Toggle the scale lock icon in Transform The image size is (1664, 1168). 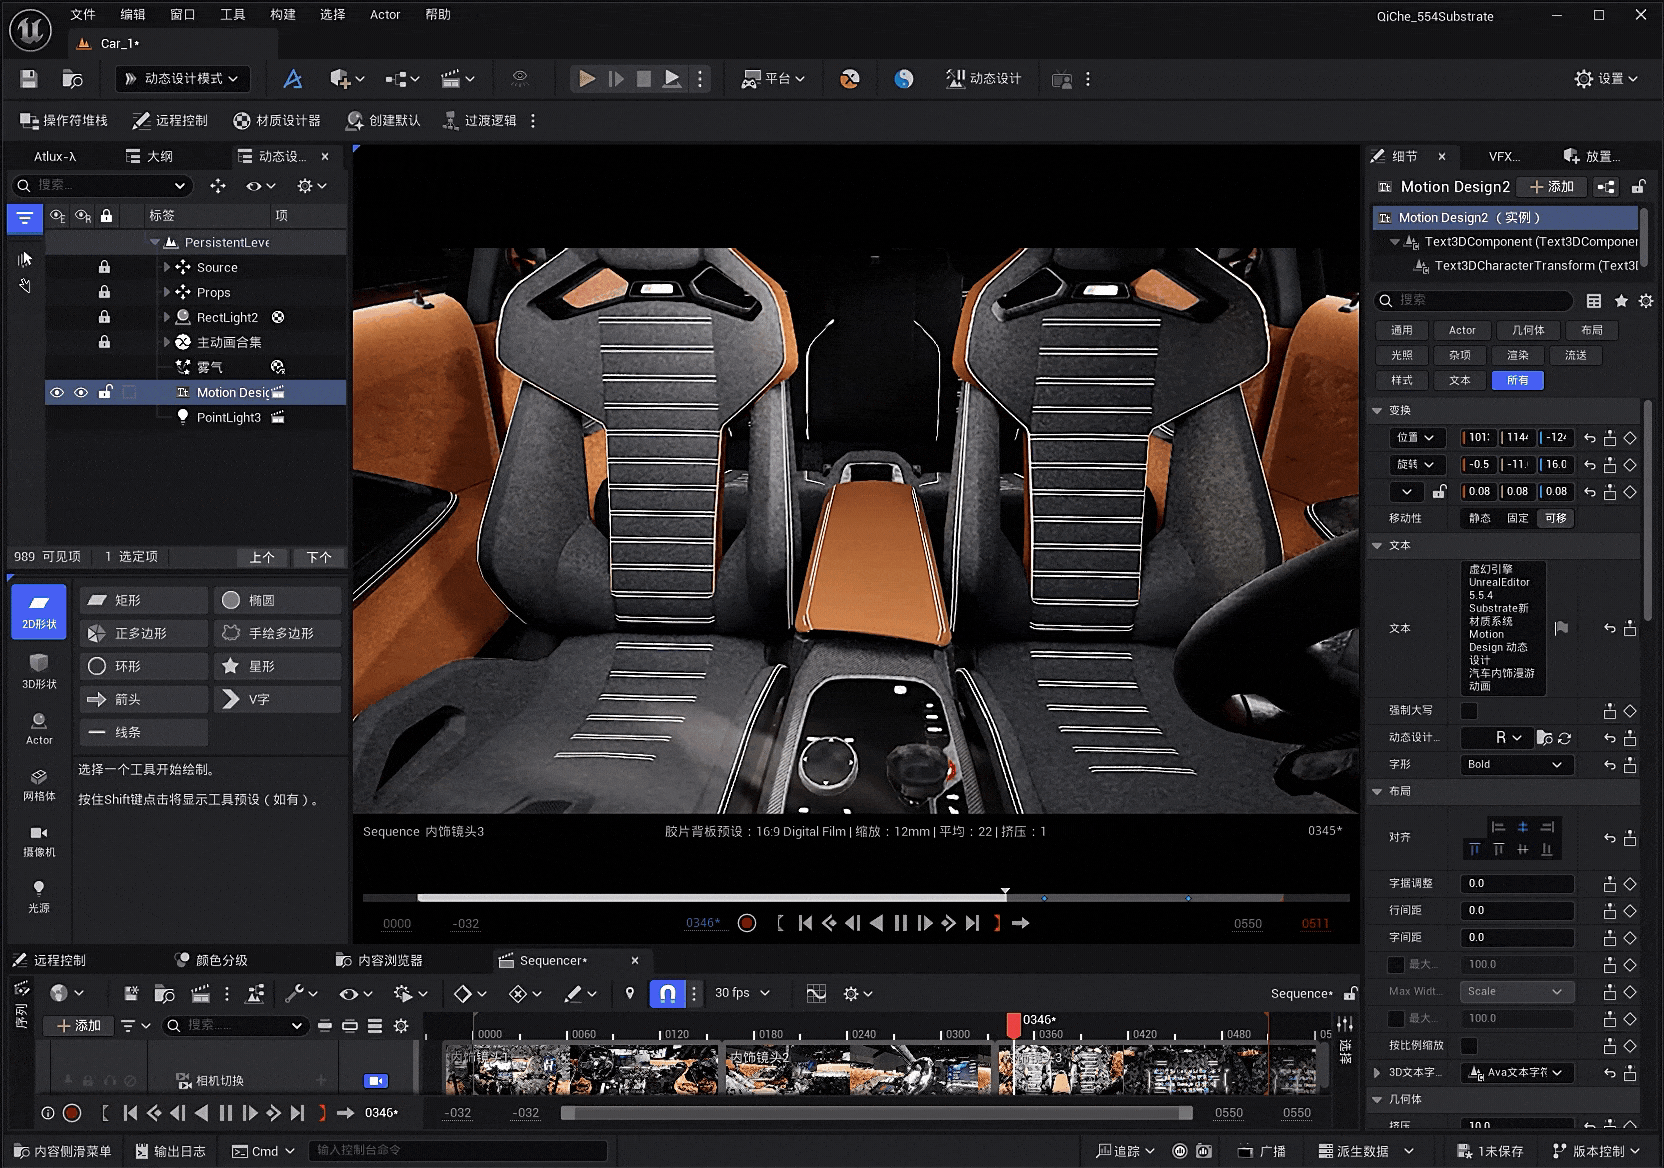[x=1439, y=491]
